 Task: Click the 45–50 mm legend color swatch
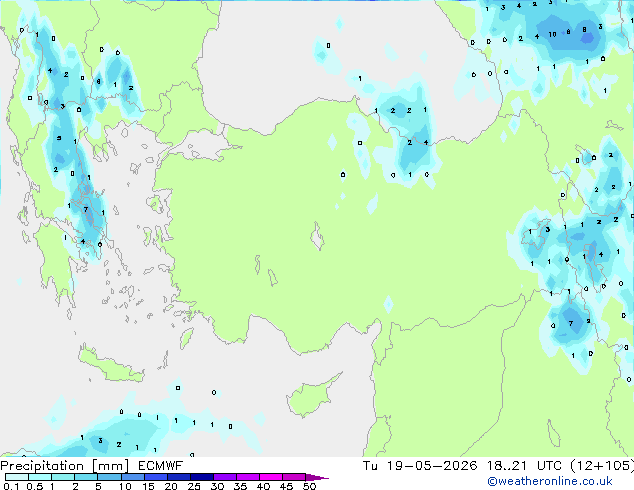pyautogui.click(x=294, y=477)
